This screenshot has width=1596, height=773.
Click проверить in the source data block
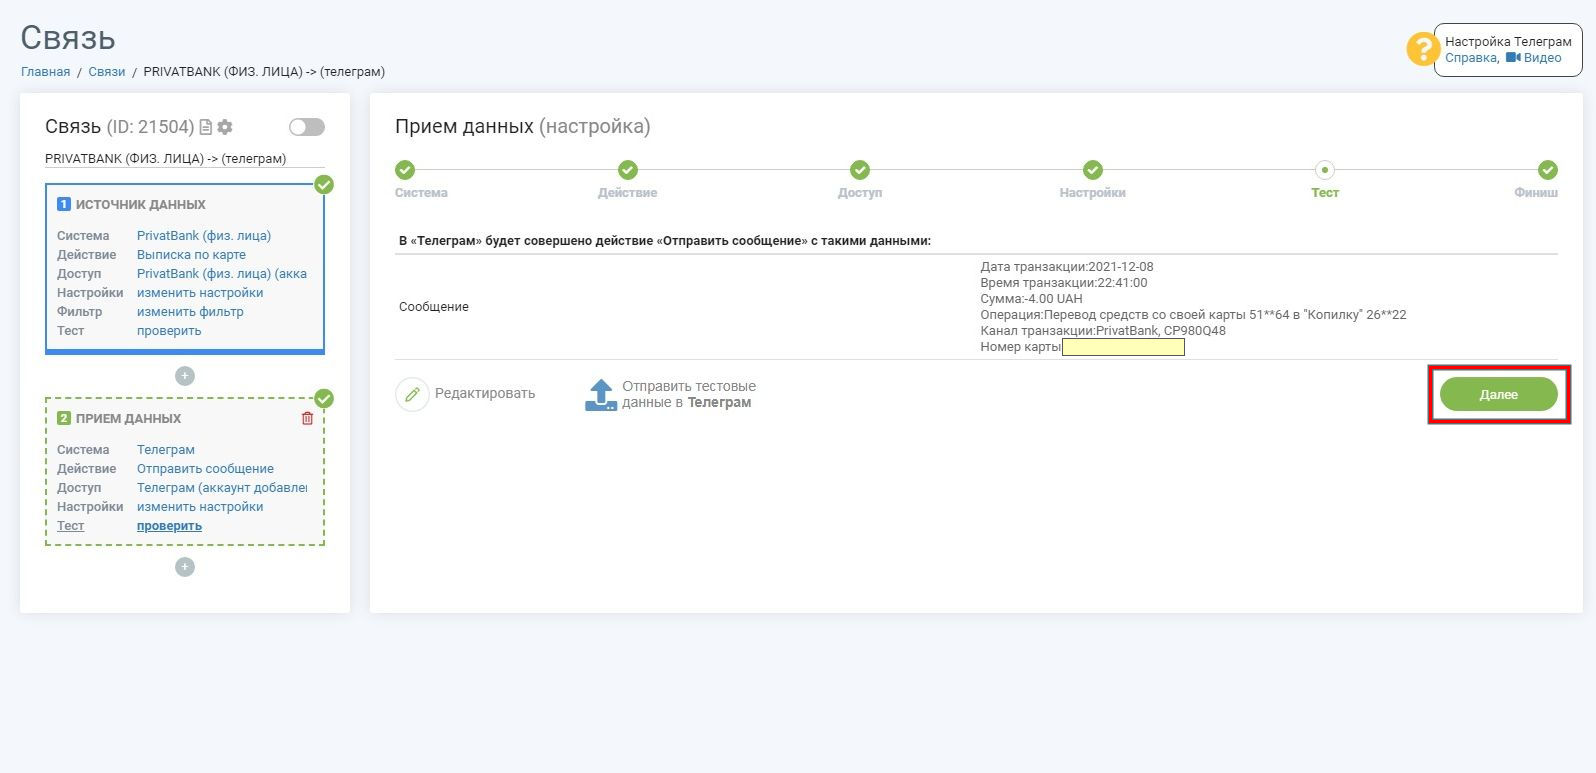pyautogui.click(x=169, y=331)
